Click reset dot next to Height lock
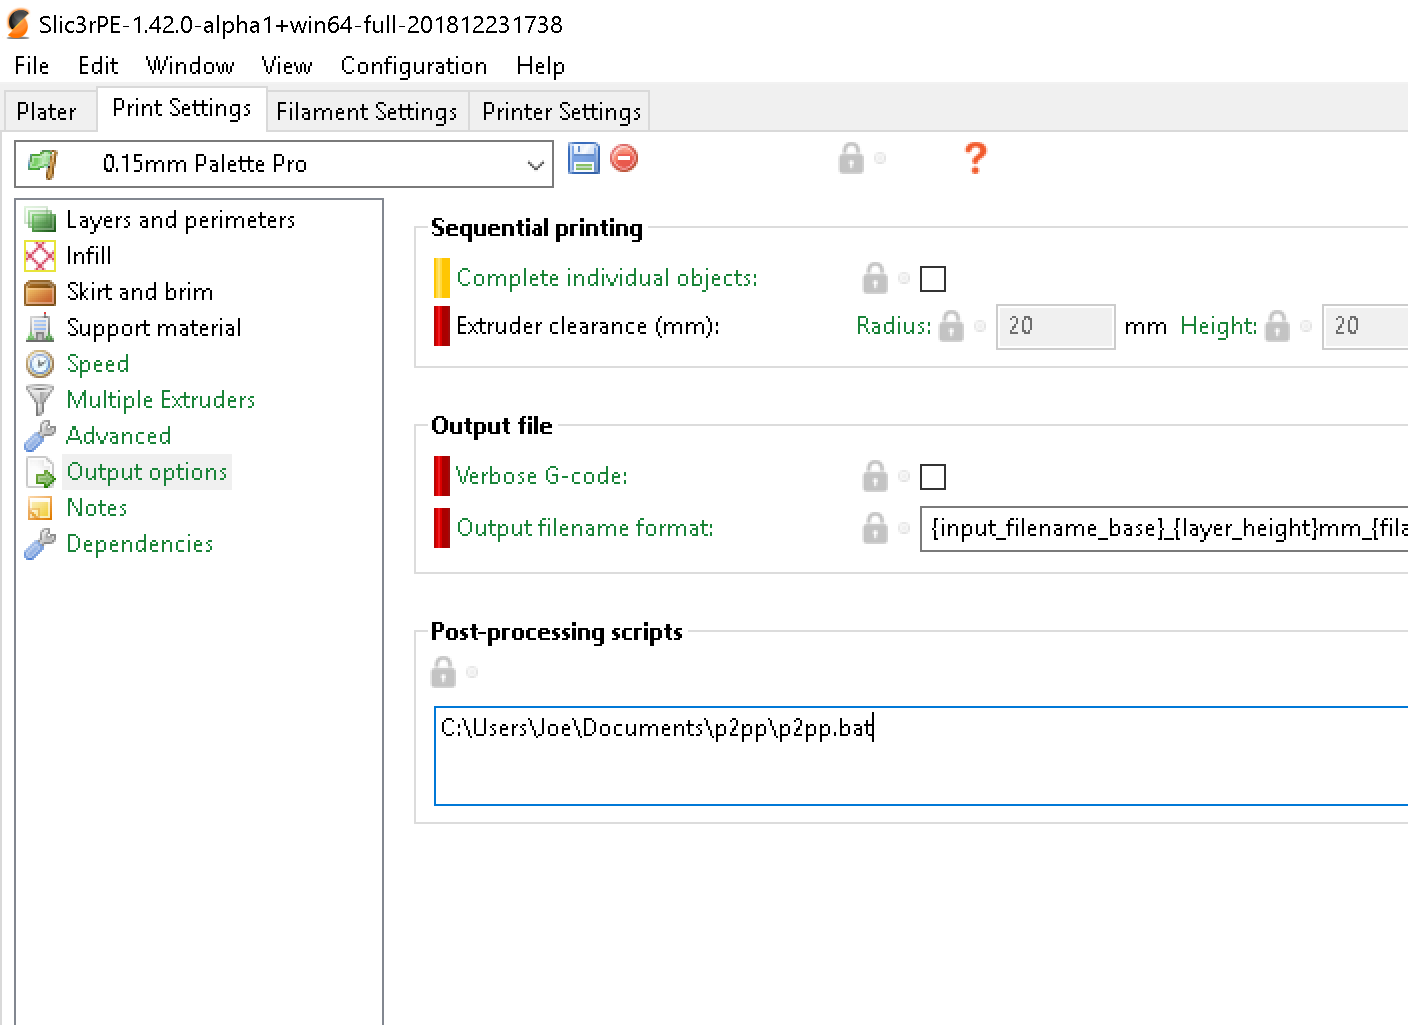The image size is (1408, 1025). pos(1306,326)
